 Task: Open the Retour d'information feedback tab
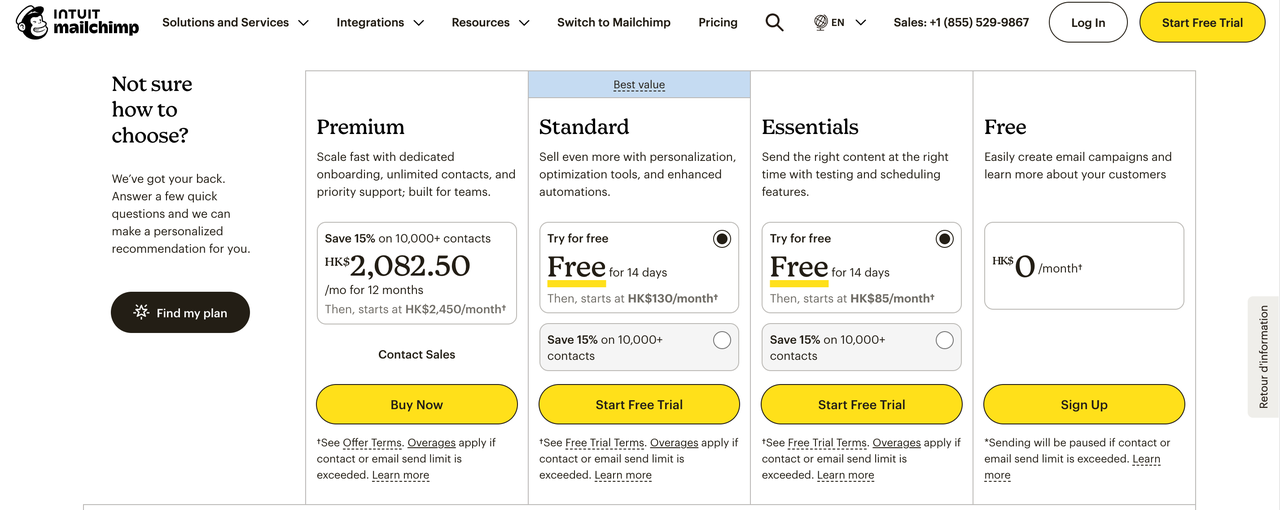tap(1264, 357)
